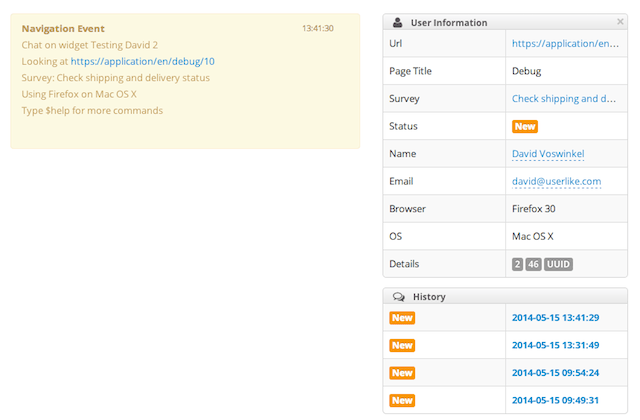Open history entry 2014-05-15 13:31:49
This screenshot has width=640, height=420.
[555, 345]
